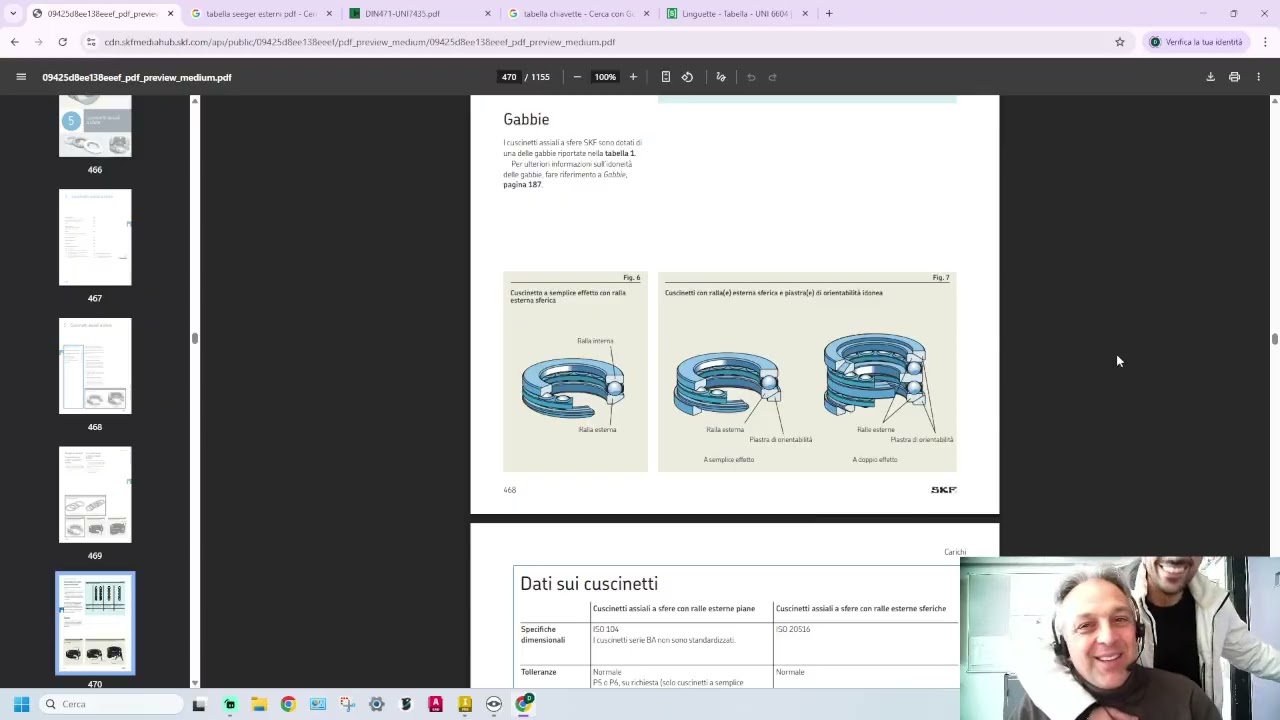Viewport: 1280px width, 720px height.
Task: Click the Gabbie heading text
Action: coord(526,119)
